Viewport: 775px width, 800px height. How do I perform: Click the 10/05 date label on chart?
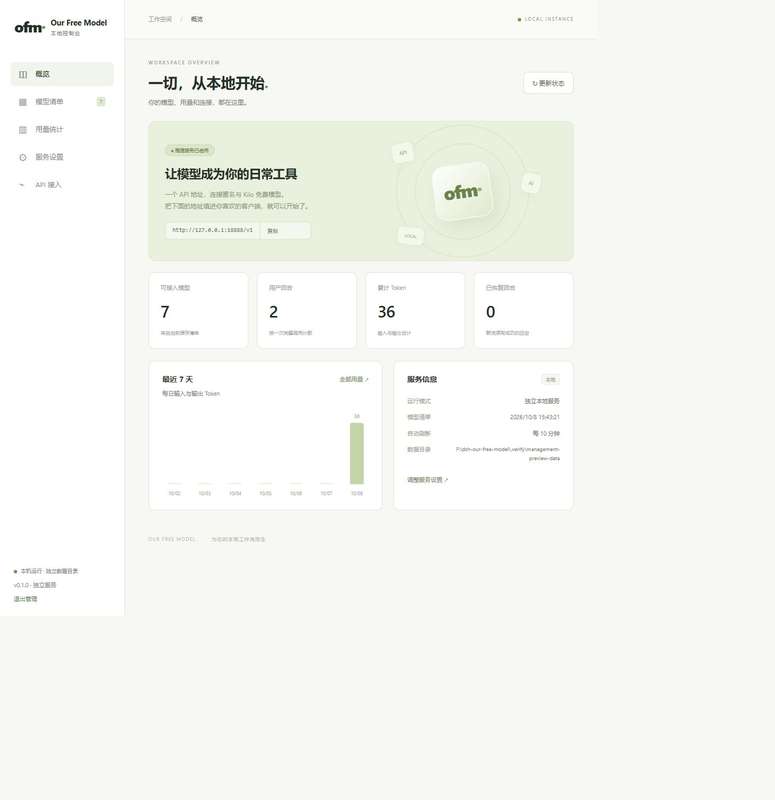[x=265, y=493]
